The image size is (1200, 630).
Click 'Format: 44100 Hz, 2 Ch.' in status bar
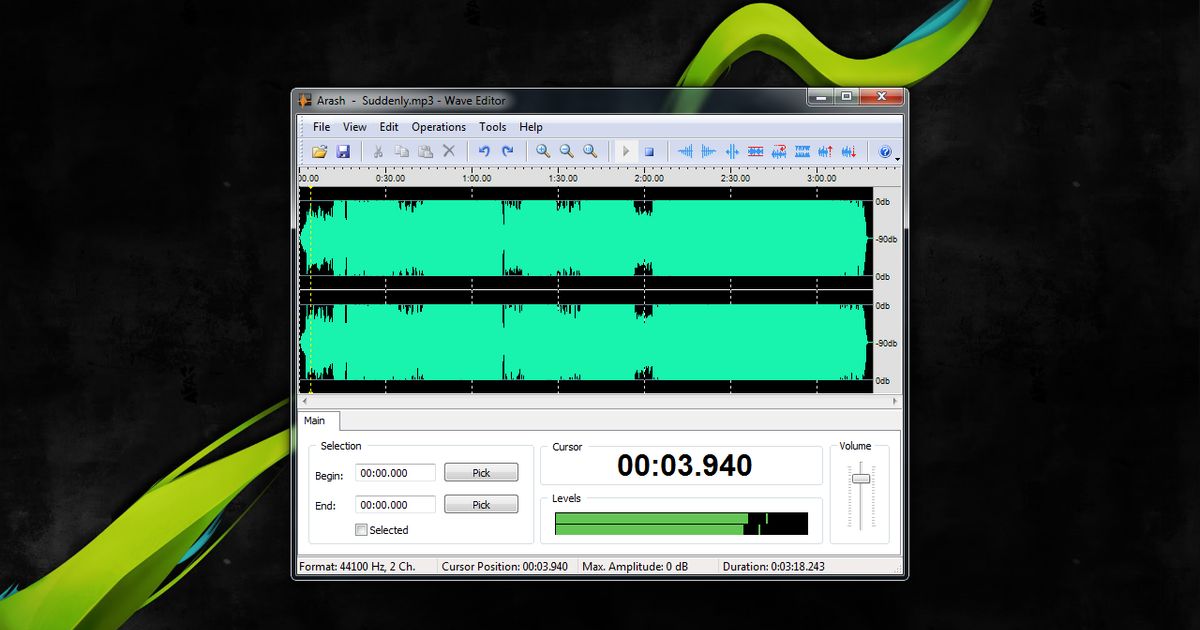point(356,566)
